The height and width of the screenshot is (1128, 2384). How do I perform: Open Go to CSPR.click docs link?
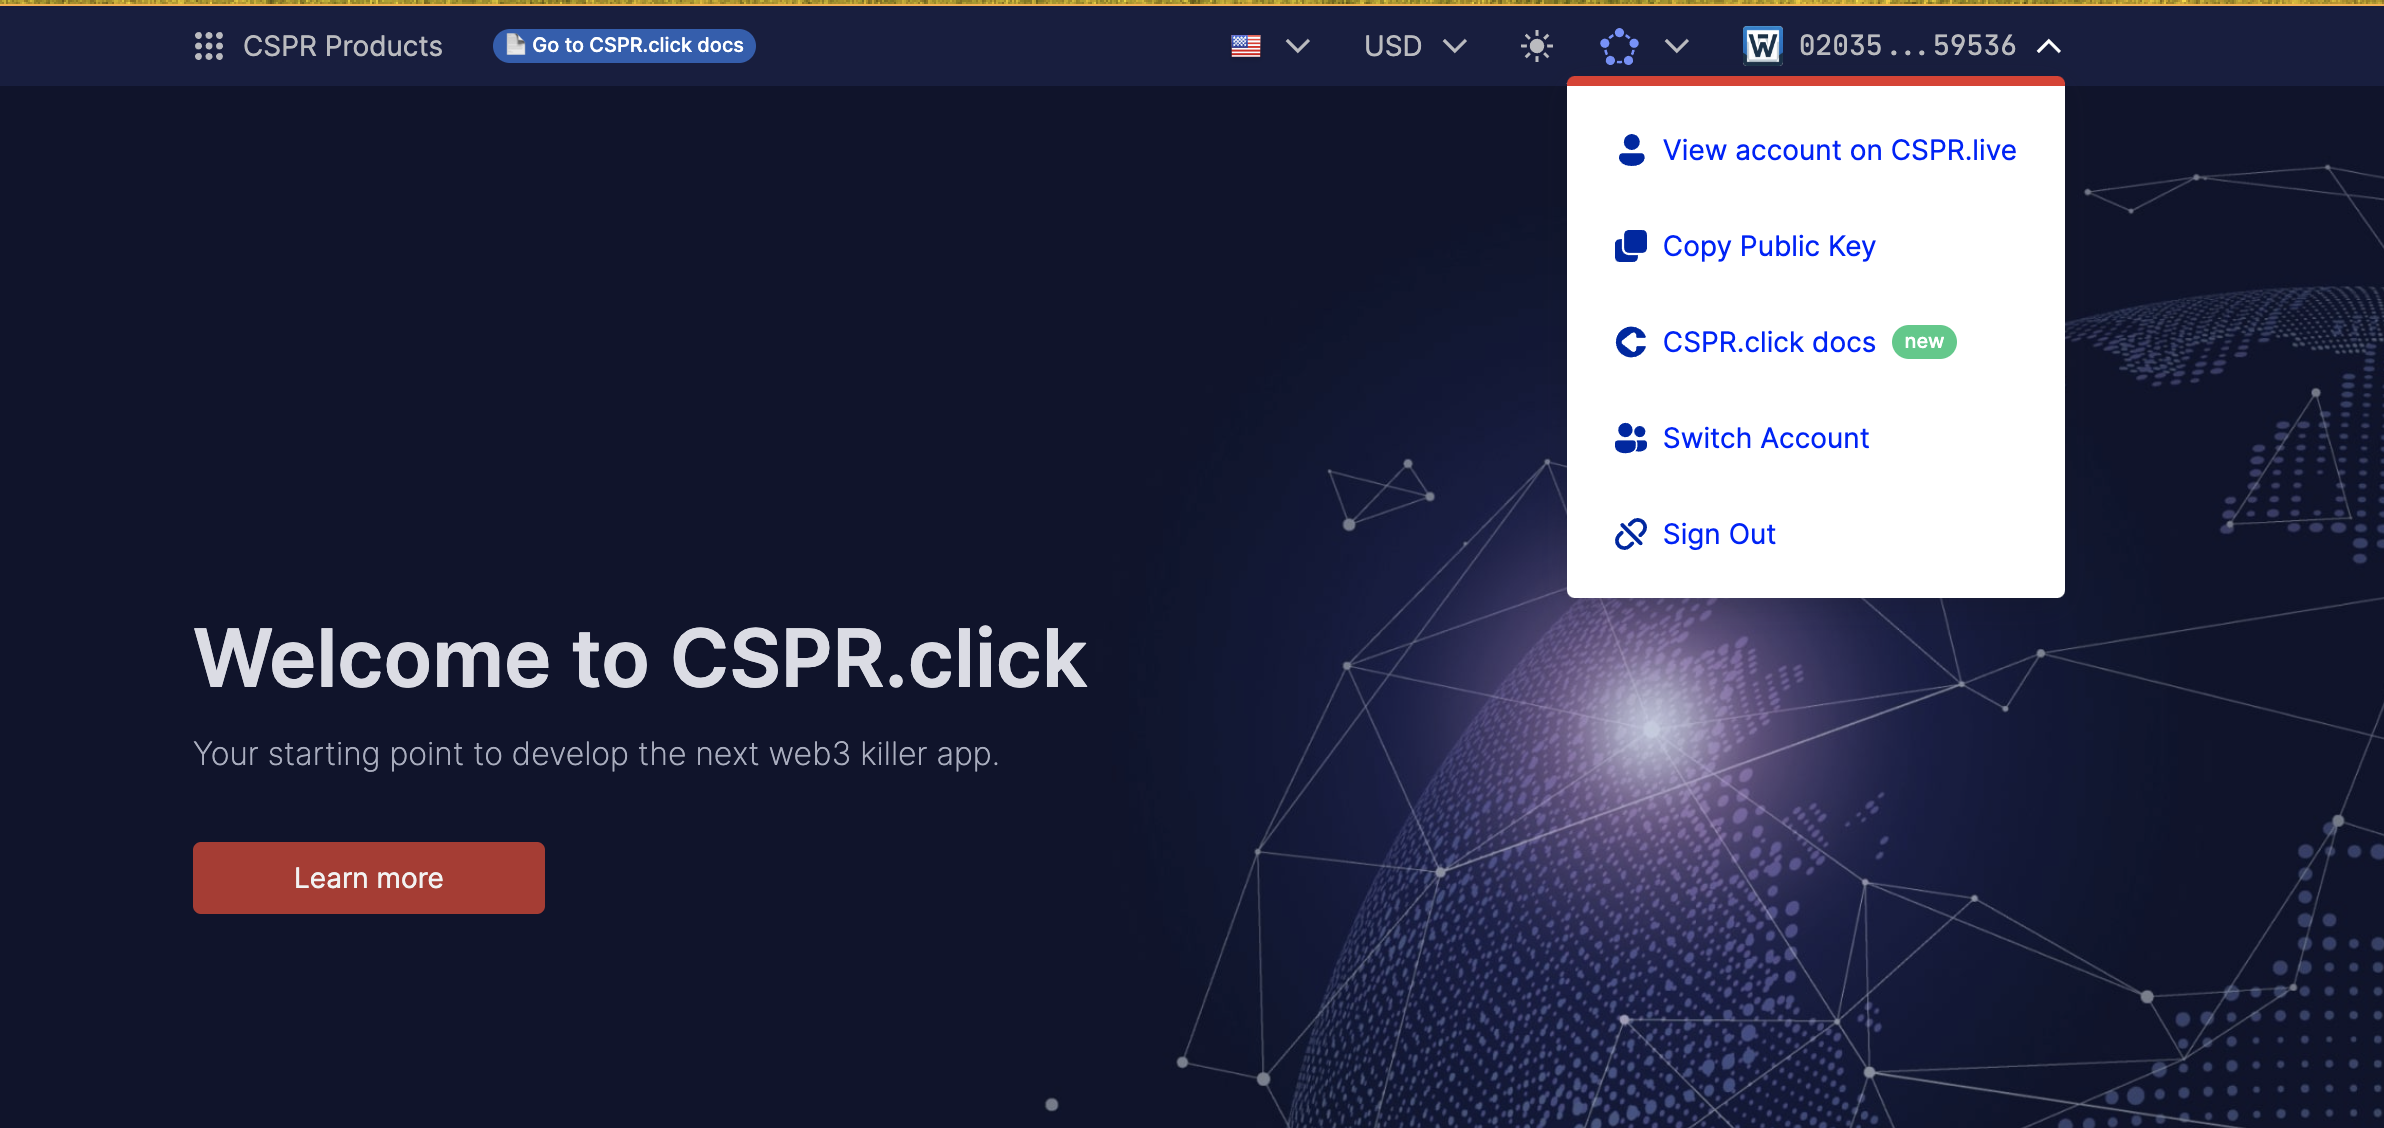coord(637,45)
